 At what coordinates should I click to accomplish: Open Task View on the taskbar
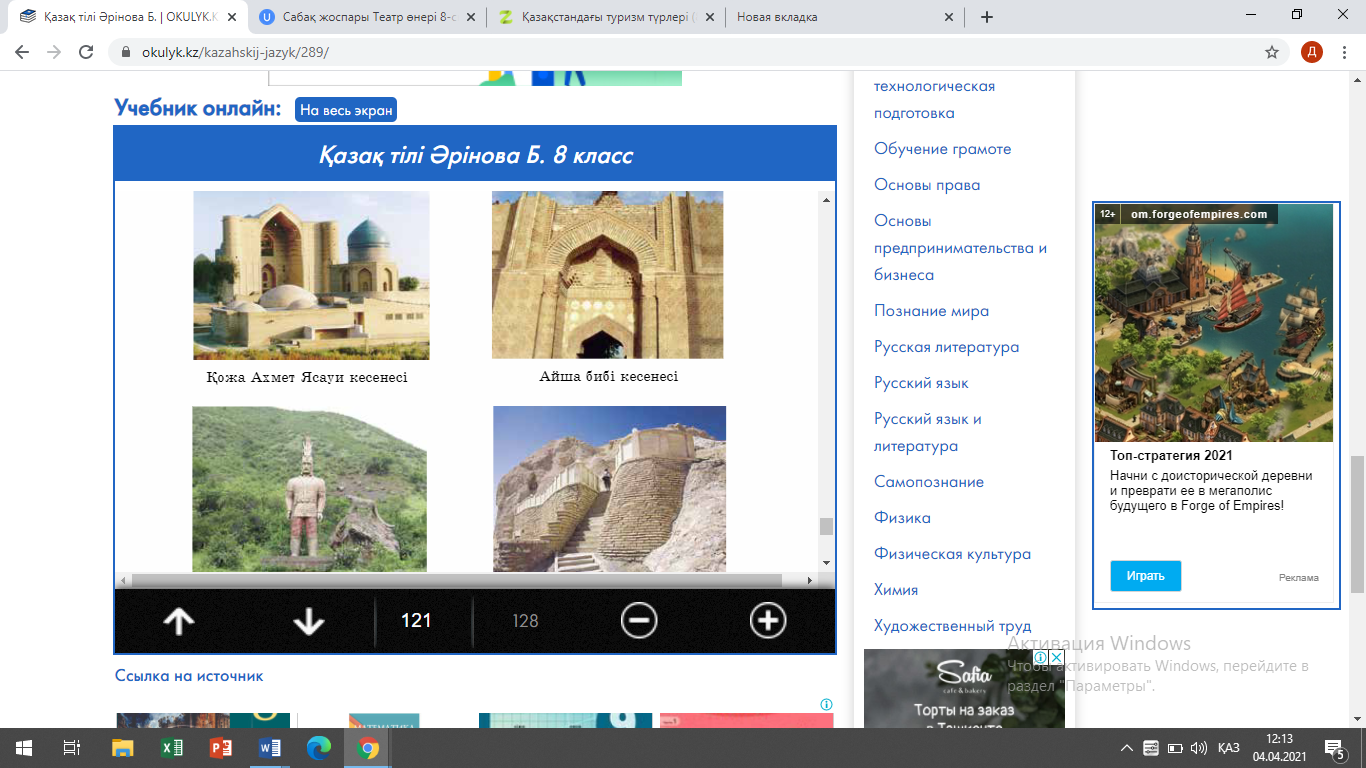tap(71, 748)
